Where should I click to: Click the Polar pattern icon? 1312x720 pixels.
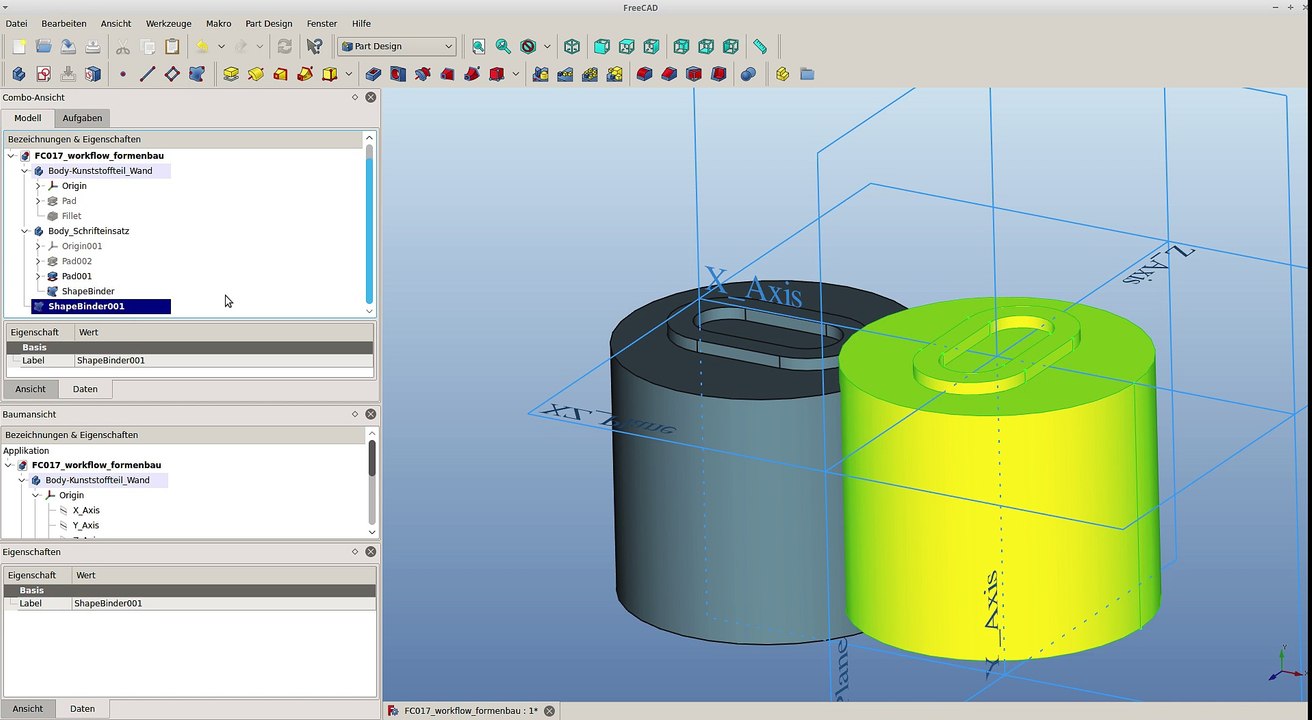point(590,74)
